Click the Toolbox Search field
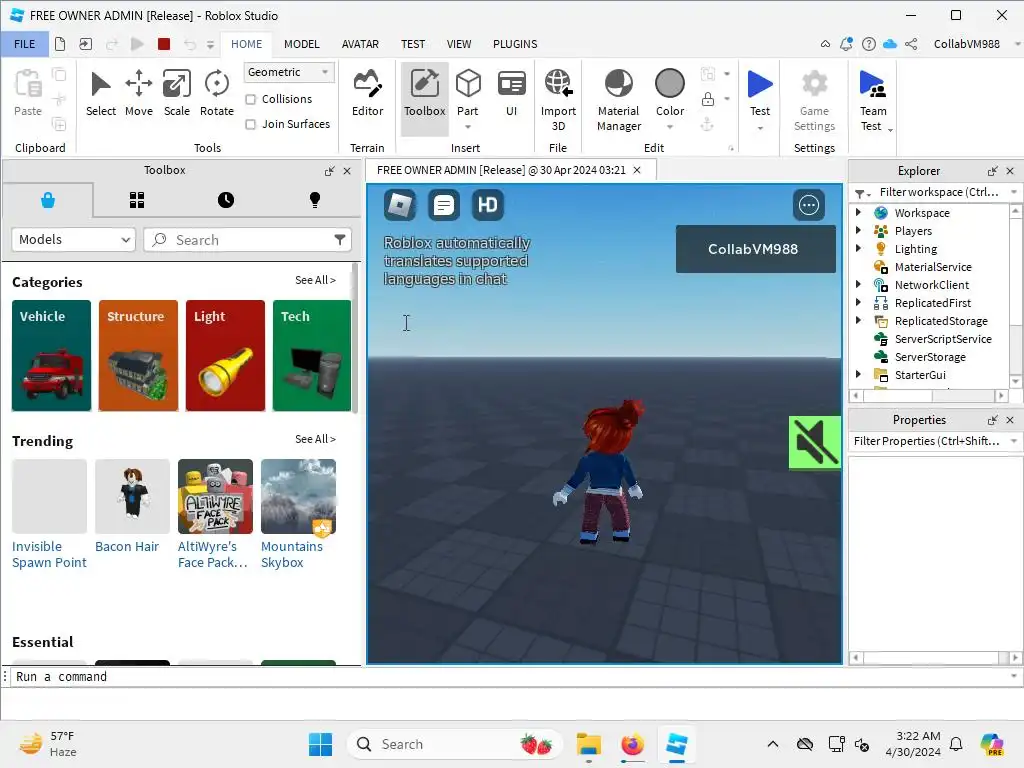The height and width of the screenshot is (768, 1024). point(248,240)
